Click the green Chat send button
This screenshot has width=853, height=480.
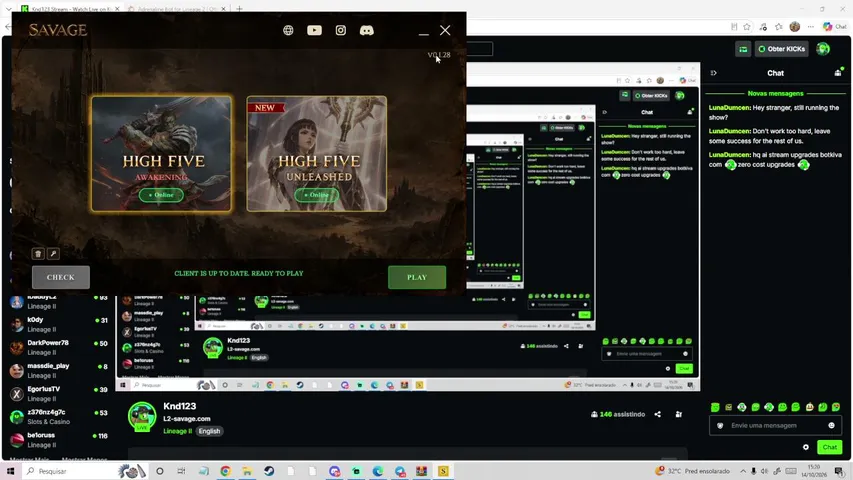(830, 447)
